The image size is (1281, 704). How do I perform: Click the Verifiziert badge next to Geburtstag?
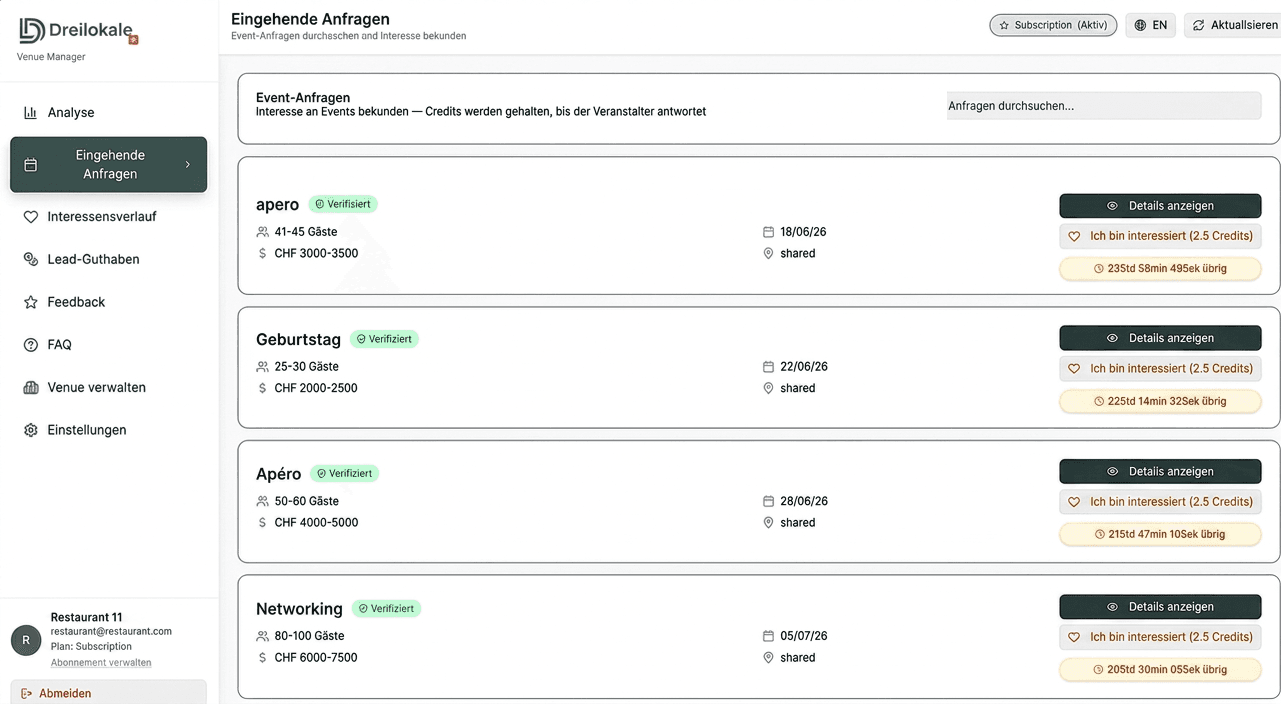point(385,339)
